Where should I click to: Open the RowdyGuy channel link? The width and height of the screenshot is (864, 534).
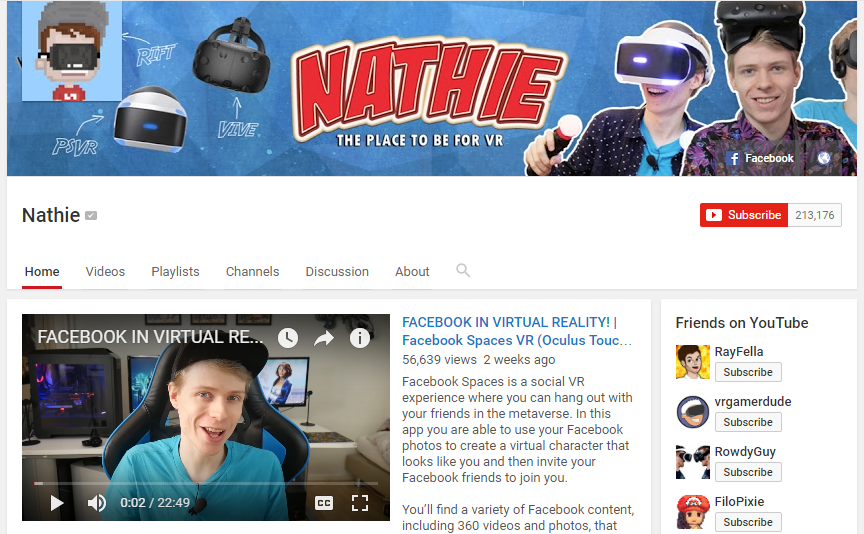coord(745,452)
